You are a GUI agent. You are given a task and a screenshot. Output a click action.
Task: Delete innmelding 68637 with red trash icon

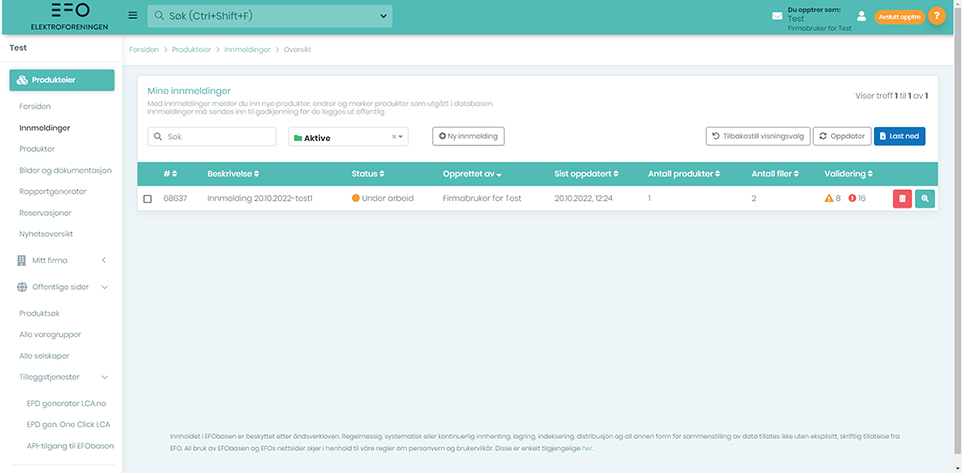click(902, 199)
